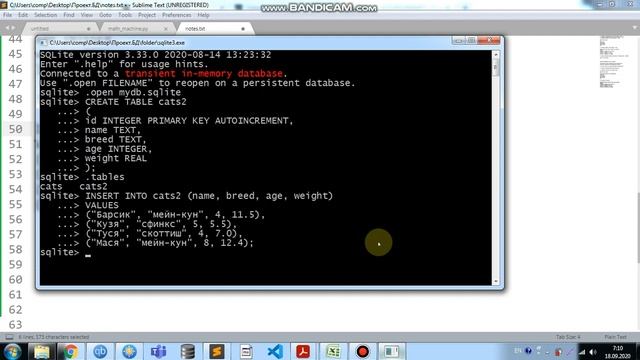Open the Tools menu
The width and height of the screenshot is (640, 360).
125,15
